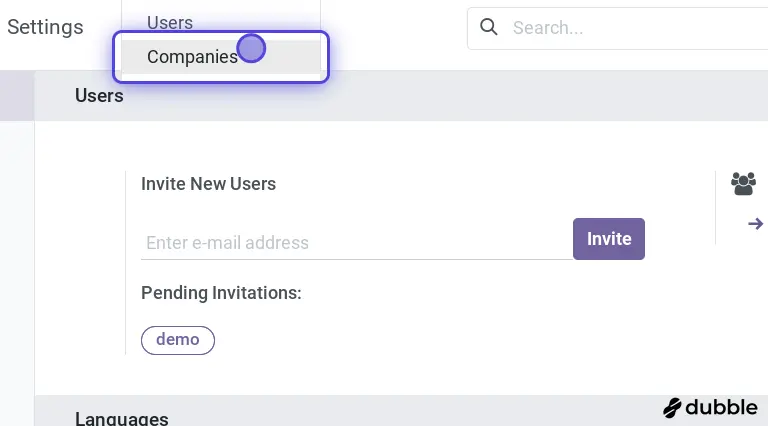Open the Settings app menu title
768x426 pixels.
point(45,27)
